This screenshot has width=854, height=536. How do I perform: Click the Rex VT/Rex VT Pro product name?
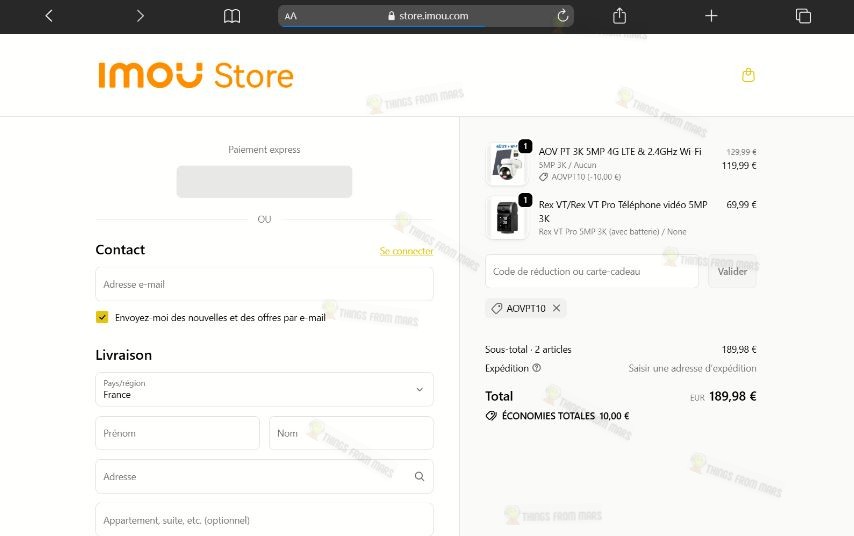pos(623,211)
